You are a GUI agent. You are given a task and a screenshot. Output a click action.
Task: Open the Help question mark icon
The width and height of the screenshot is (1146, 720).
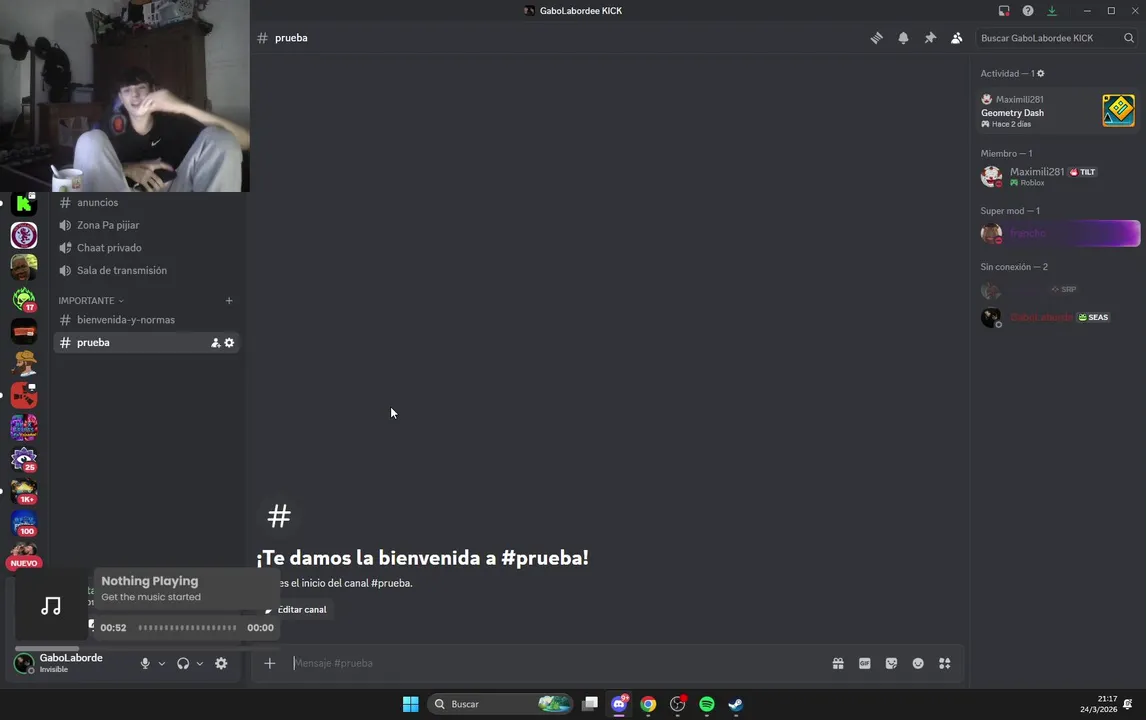(1028, 11)
